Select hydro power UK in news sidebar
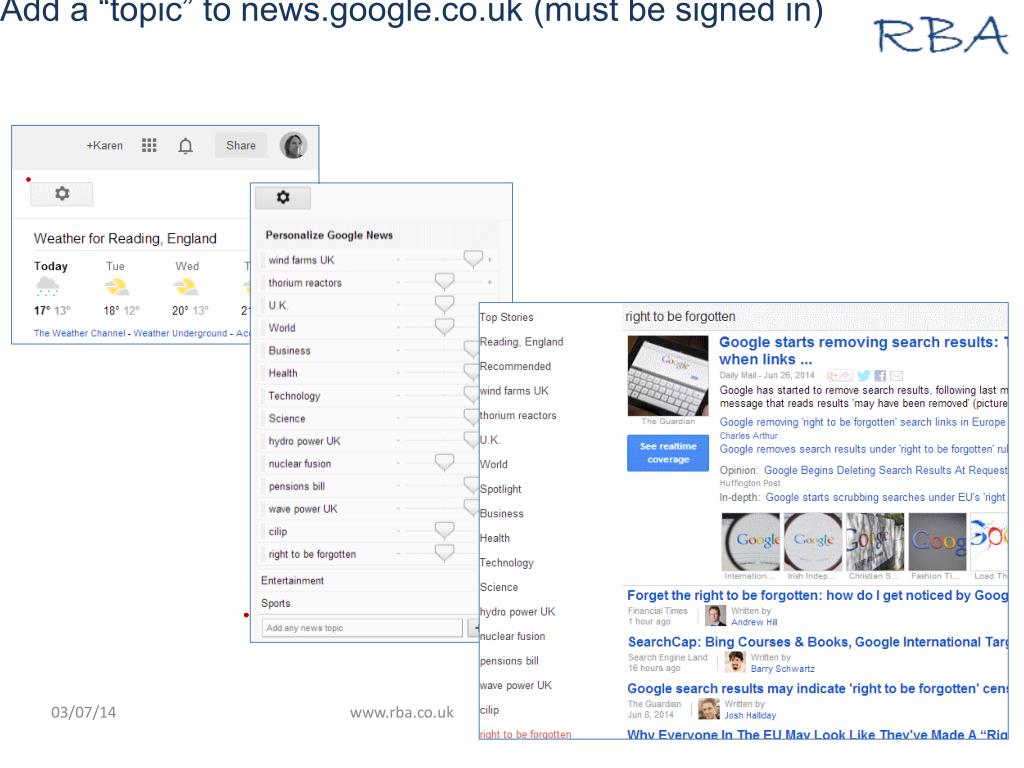Image resolution: width=1024 pixels, height=768 pixels. 517,612
